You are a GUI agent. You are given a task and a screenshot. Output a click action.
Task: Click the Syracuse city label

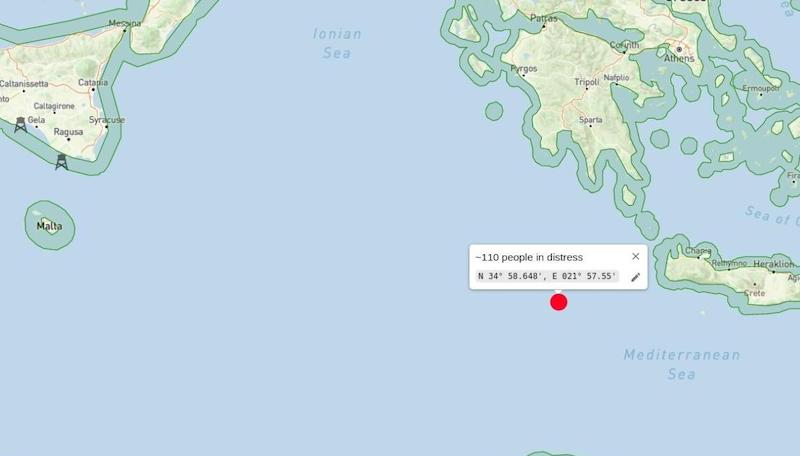(x=107, y=120)
